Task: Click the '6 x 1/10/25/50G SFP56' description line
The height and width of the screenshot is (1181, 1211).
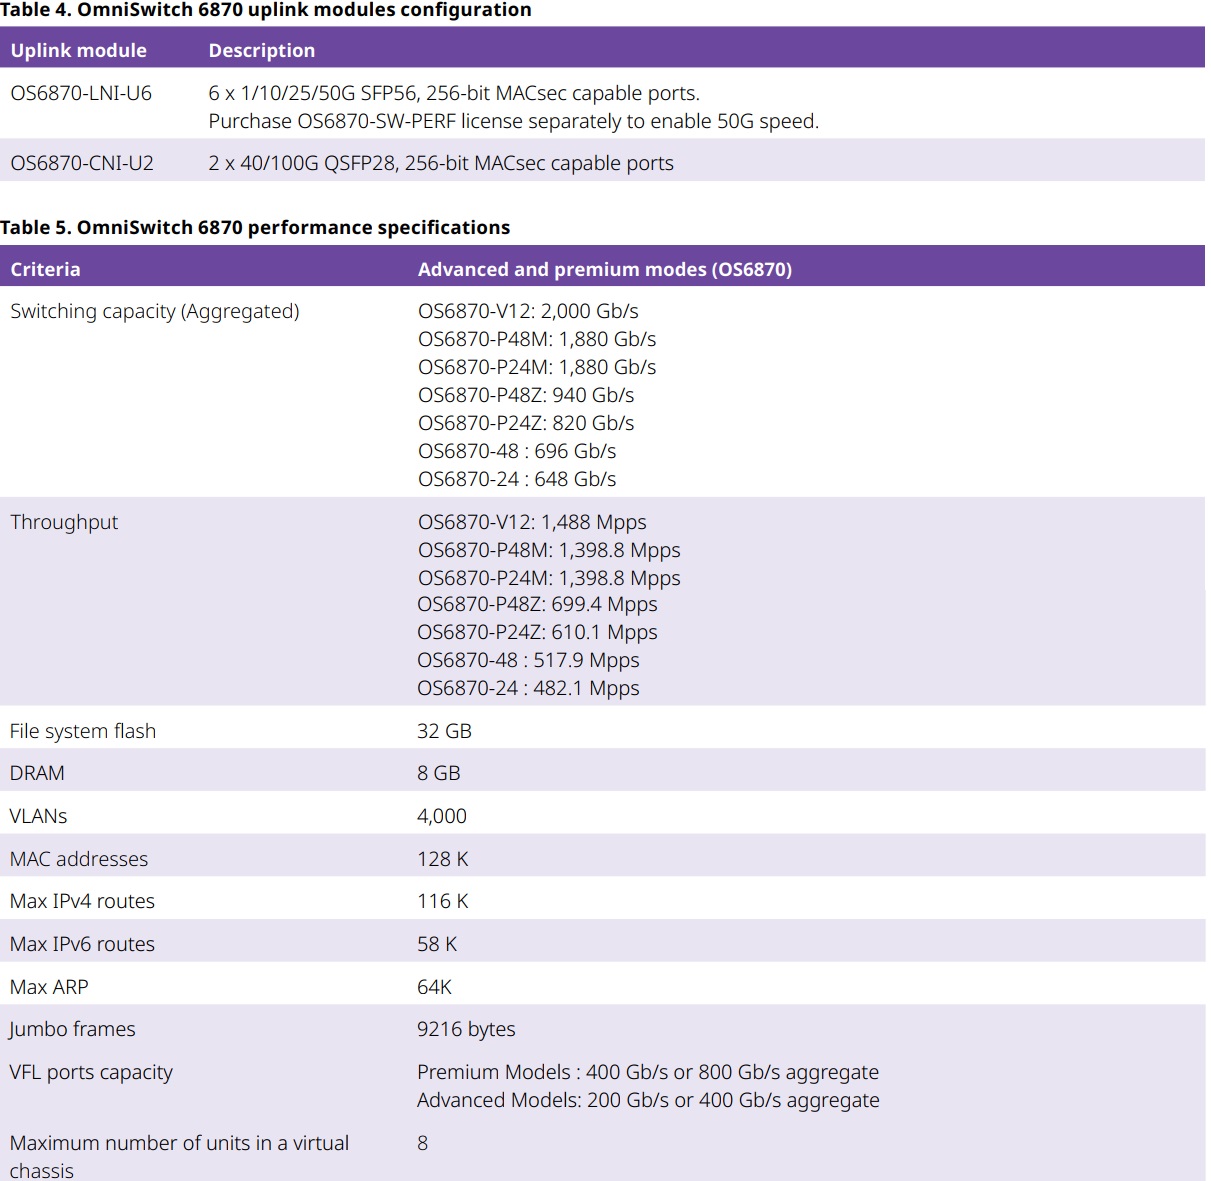Action: [454, 93]
